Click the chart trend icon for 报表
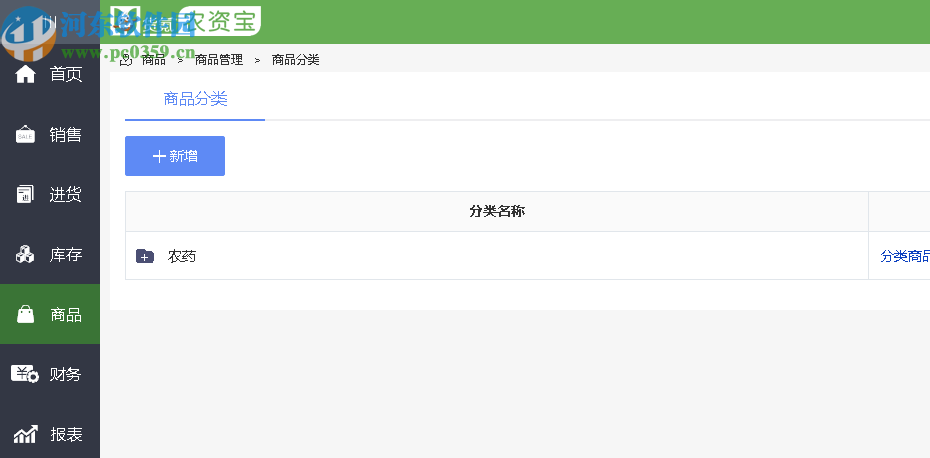Viewport: 930px width, 458px height. tap(25, 434)
